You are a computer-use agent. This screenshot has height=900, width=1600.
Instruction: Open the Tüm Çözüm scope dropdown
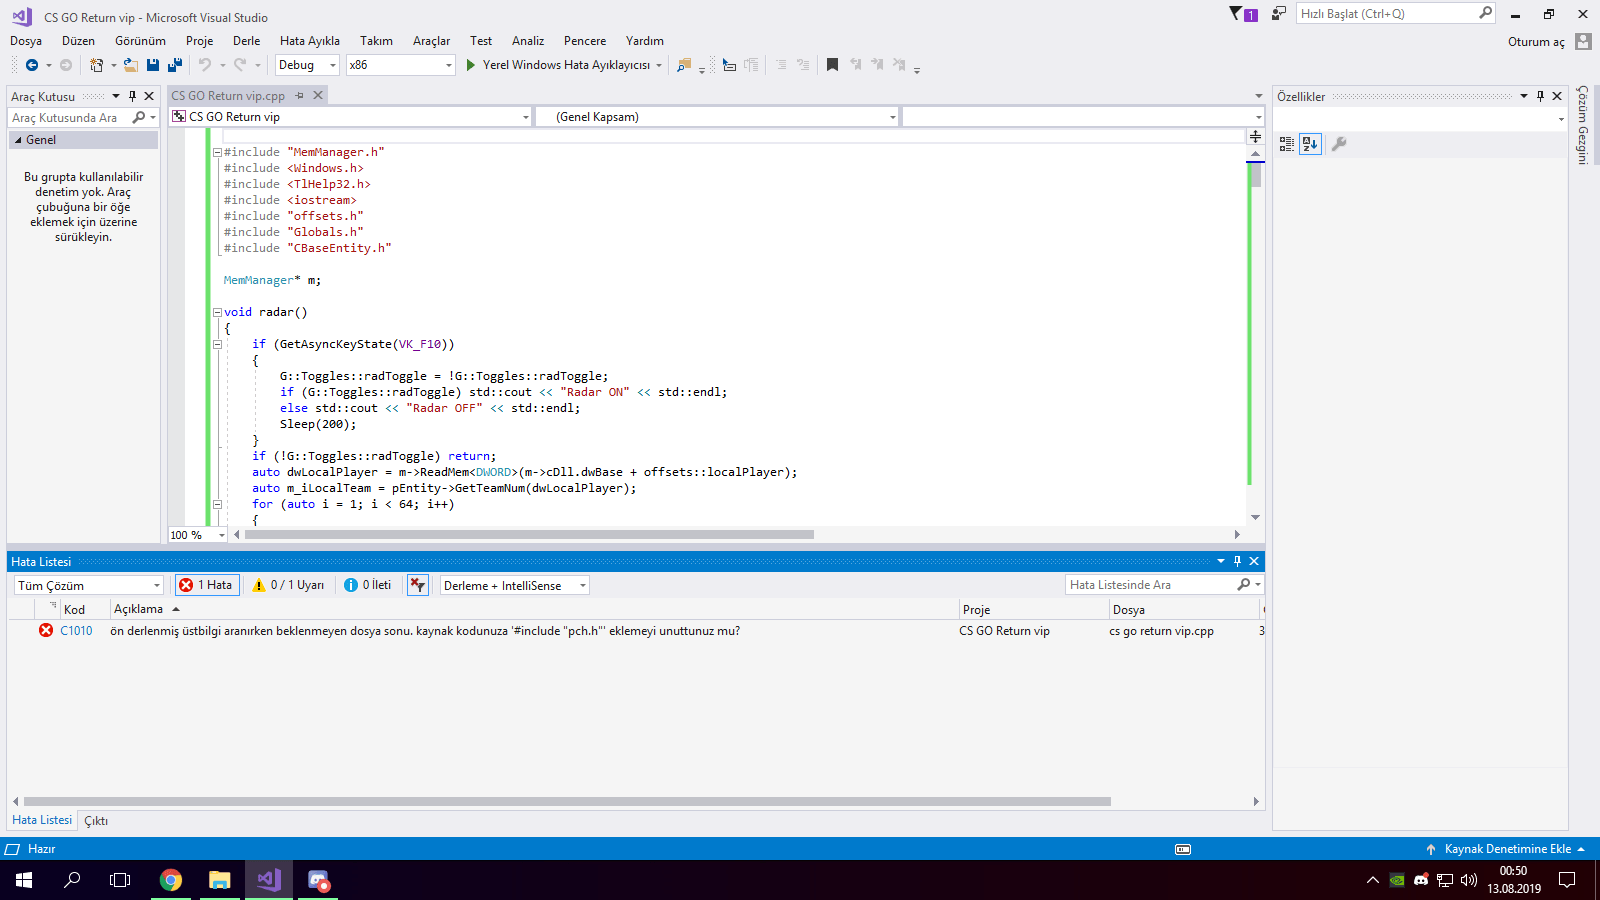[89, 585]
